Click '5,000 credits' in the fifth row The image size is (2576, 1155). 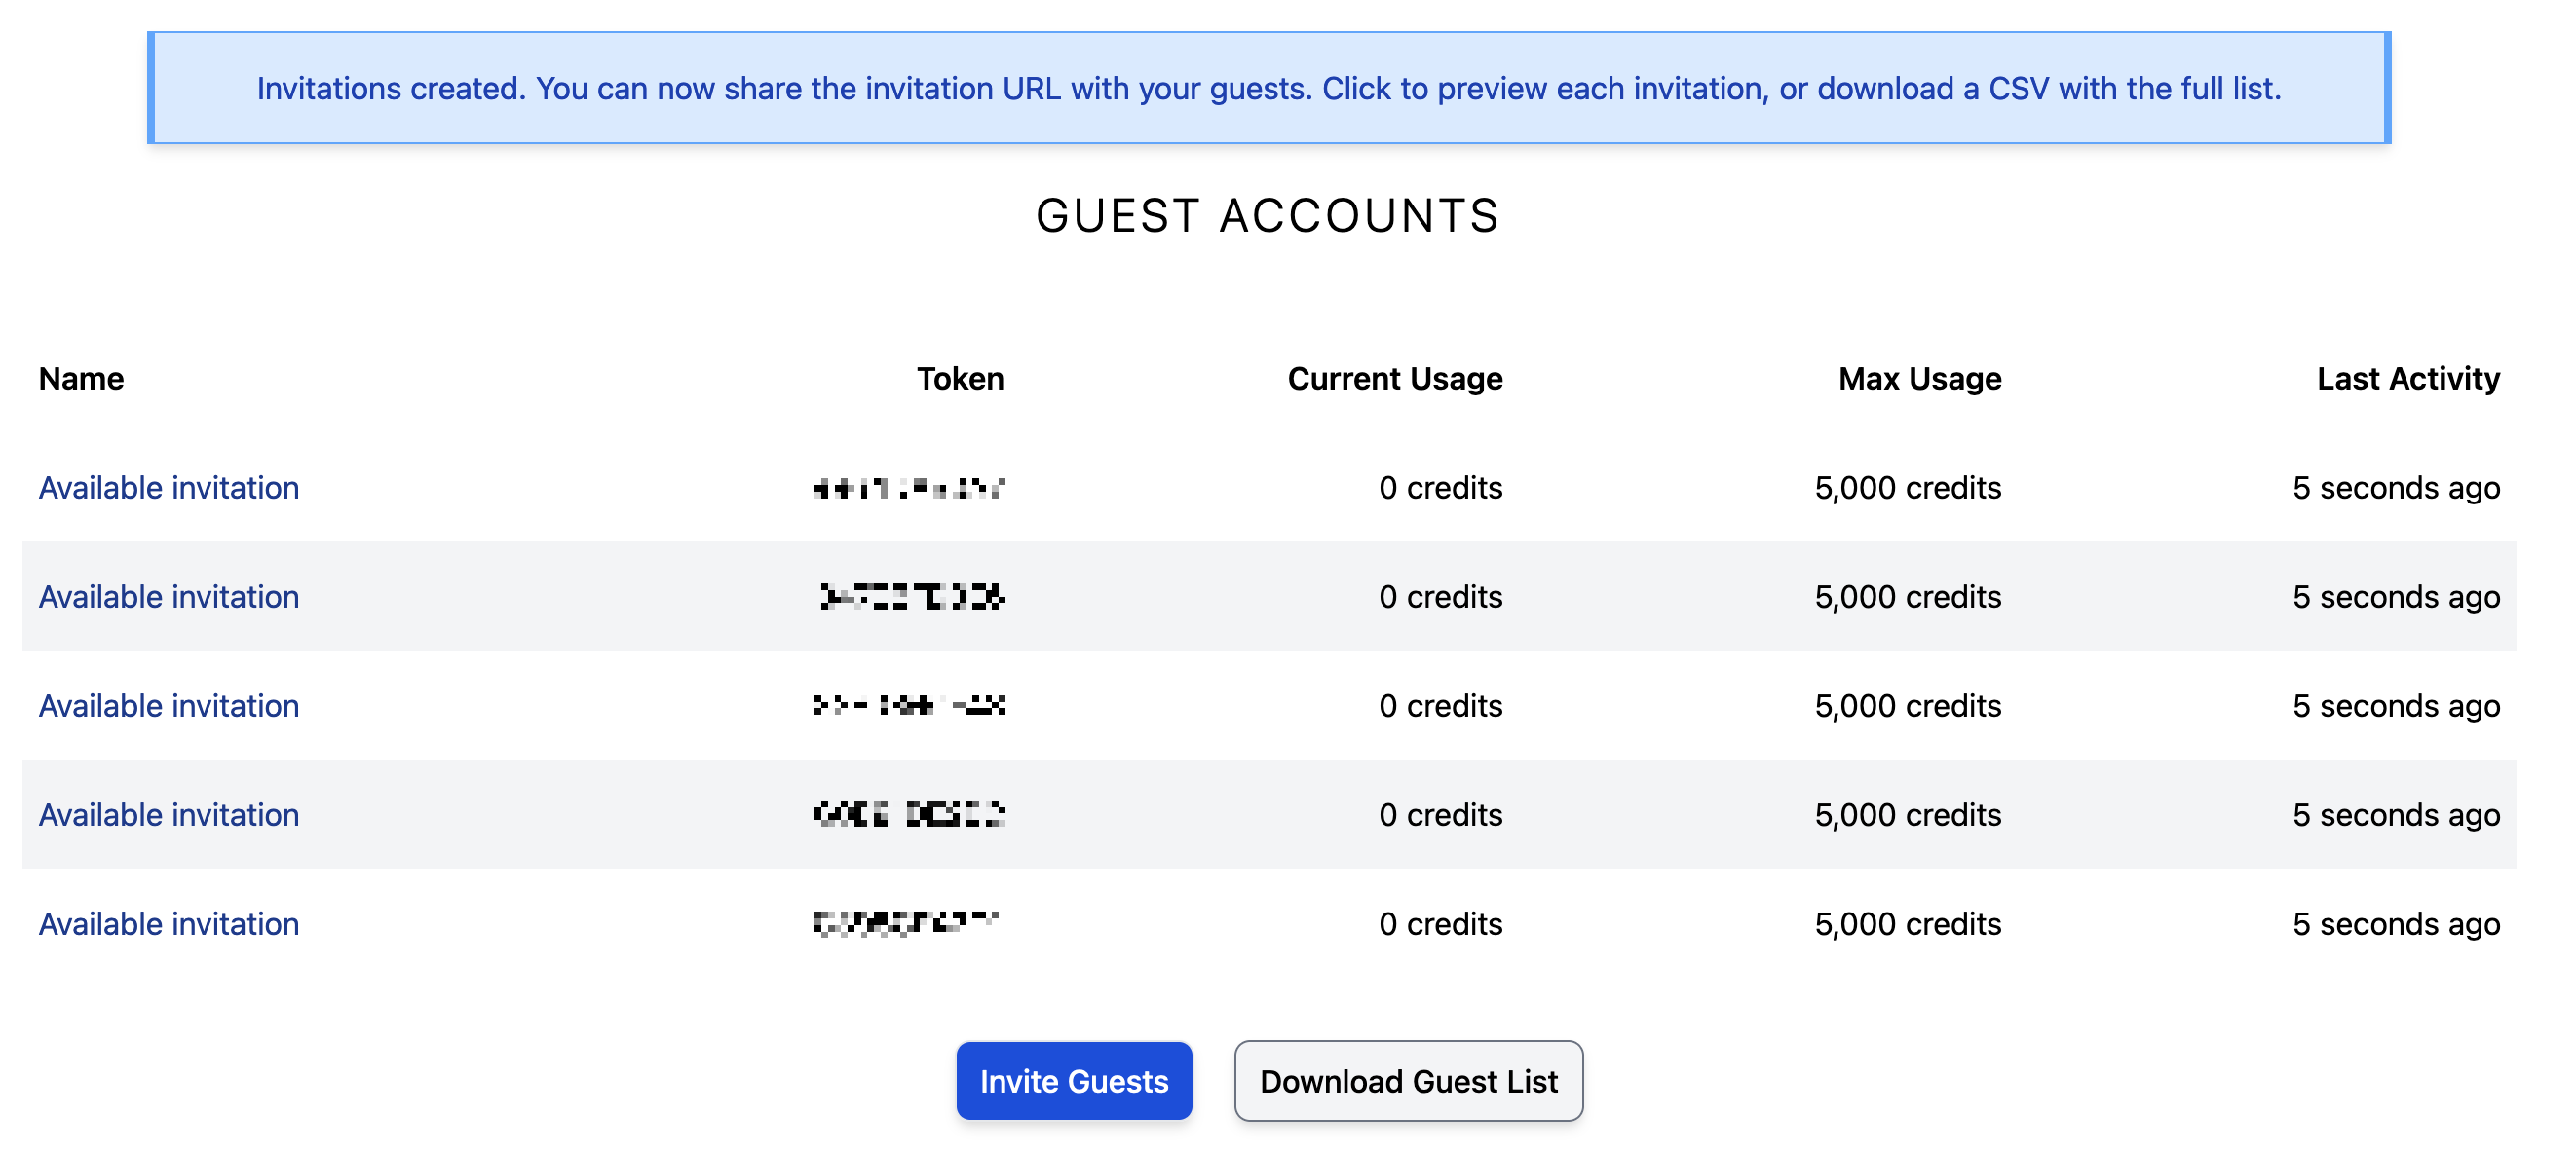pyautogui.click(x=1908, y=924)
